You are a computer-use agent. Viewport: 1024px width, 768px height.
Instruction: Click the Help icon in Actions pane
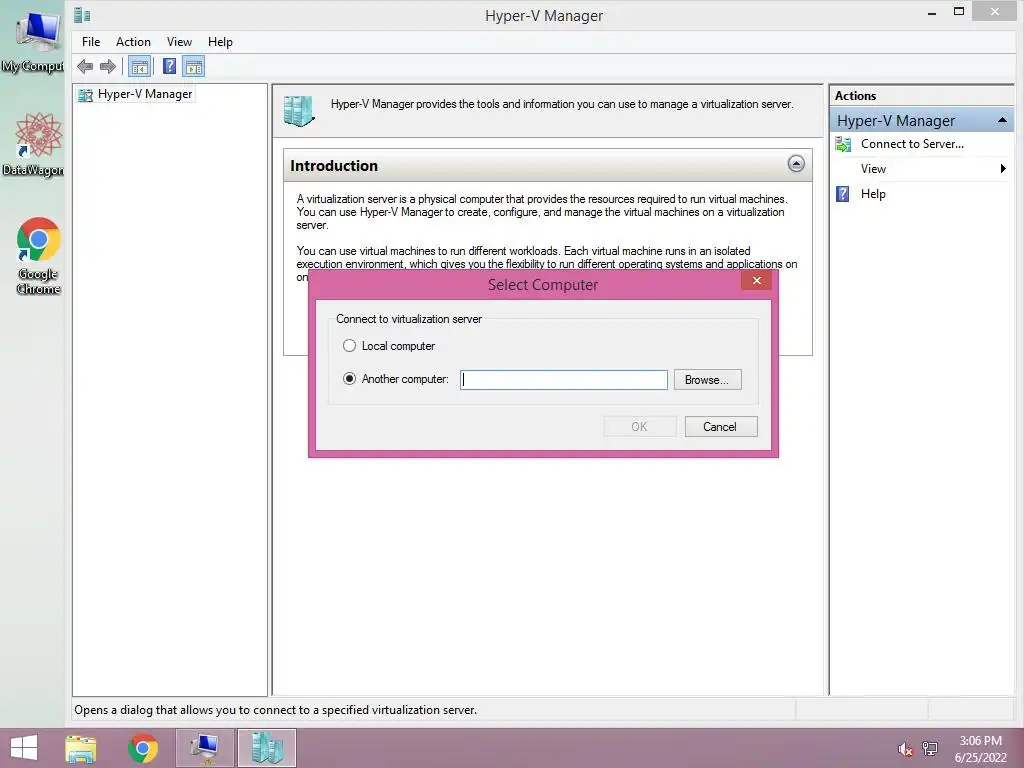click(842, 194)
